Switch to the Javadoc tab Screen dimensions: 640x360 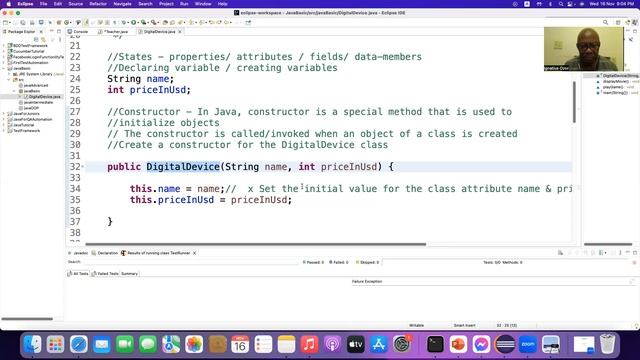(78, 253)
